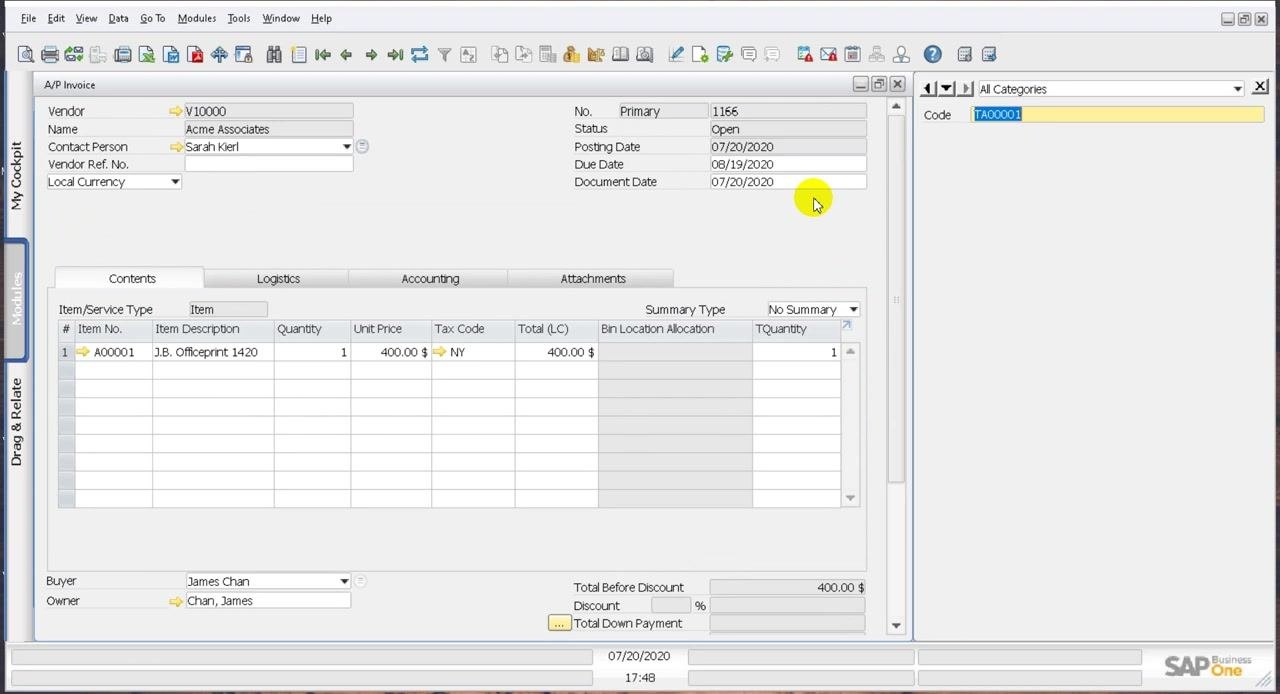The image size is (1280, 694).
Task: Click the user person toolbar icon
Action: coord(901,55)
